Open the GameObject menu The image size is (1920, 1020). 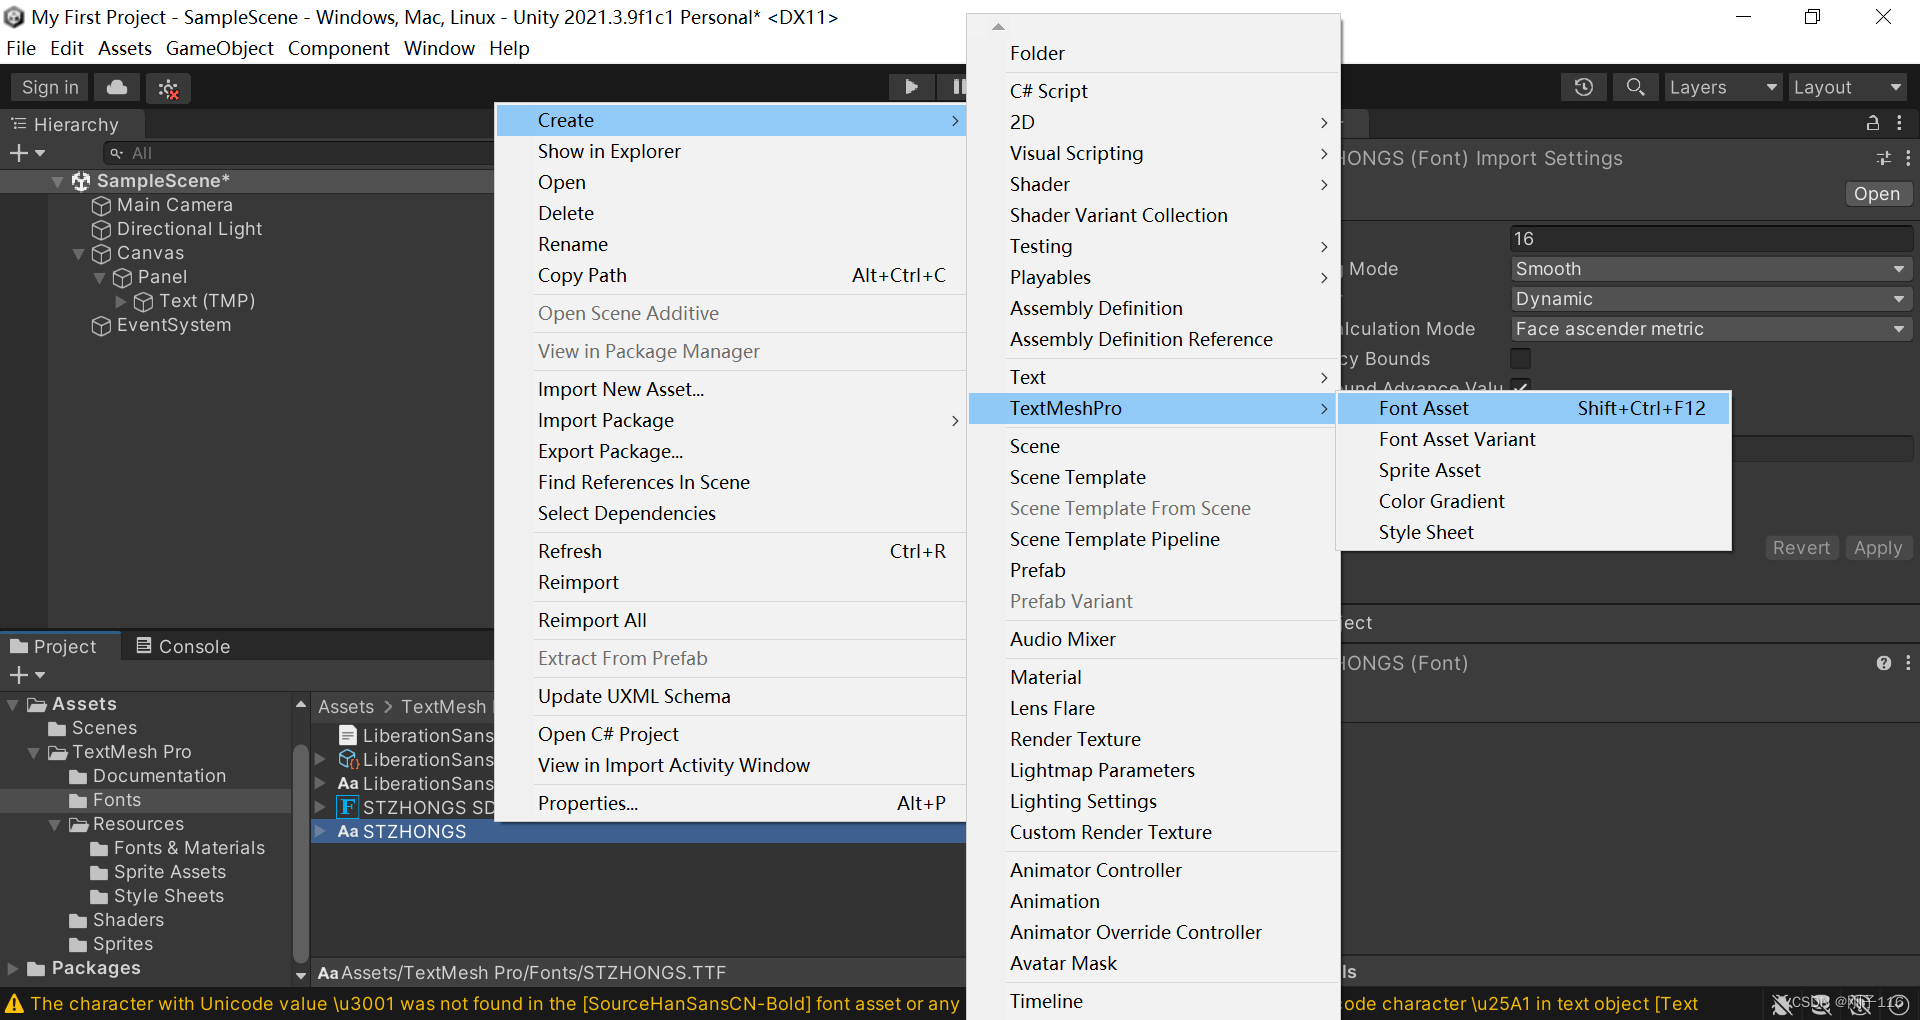220,48
